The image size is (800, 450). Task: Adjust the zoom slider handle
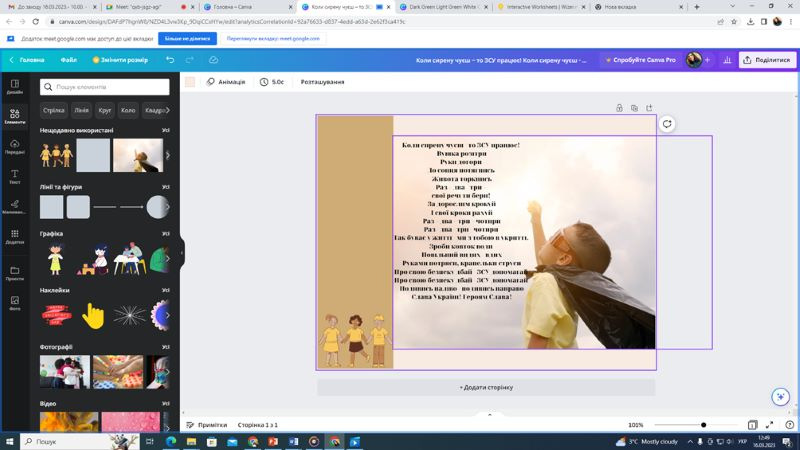pyautogui.click(x=704, y=424)
